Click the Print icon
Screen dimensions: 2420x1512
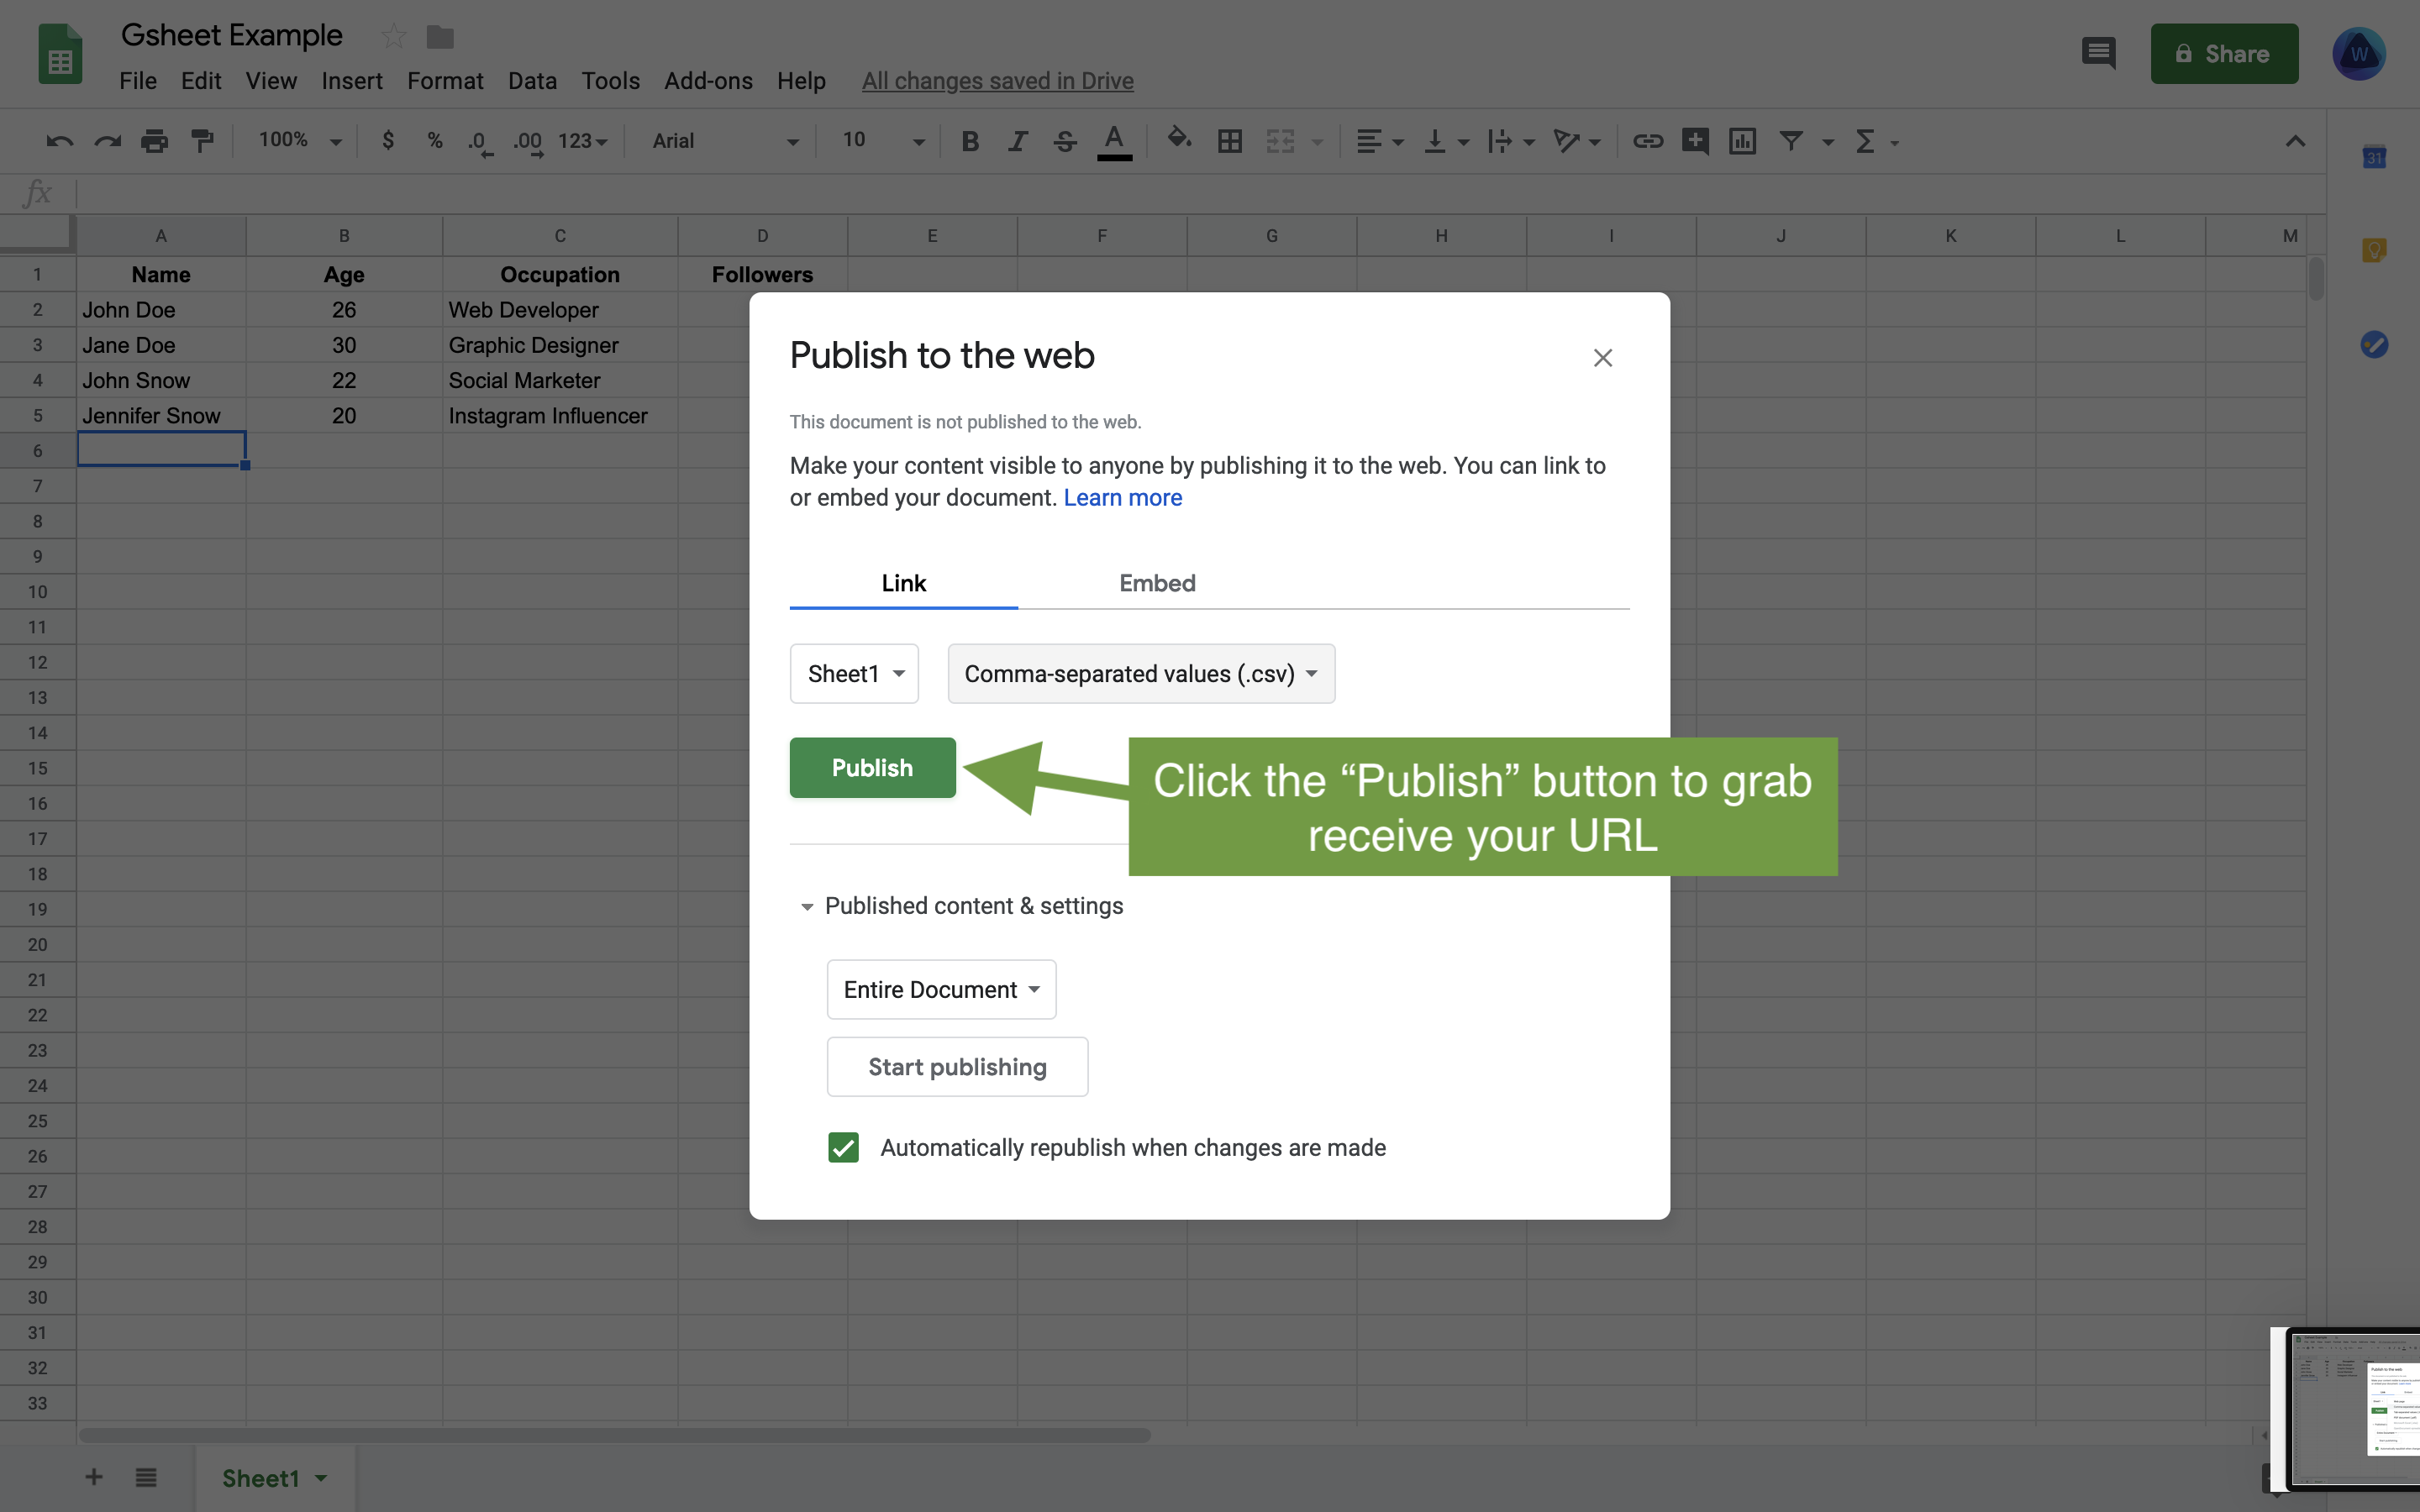point(154,141)
